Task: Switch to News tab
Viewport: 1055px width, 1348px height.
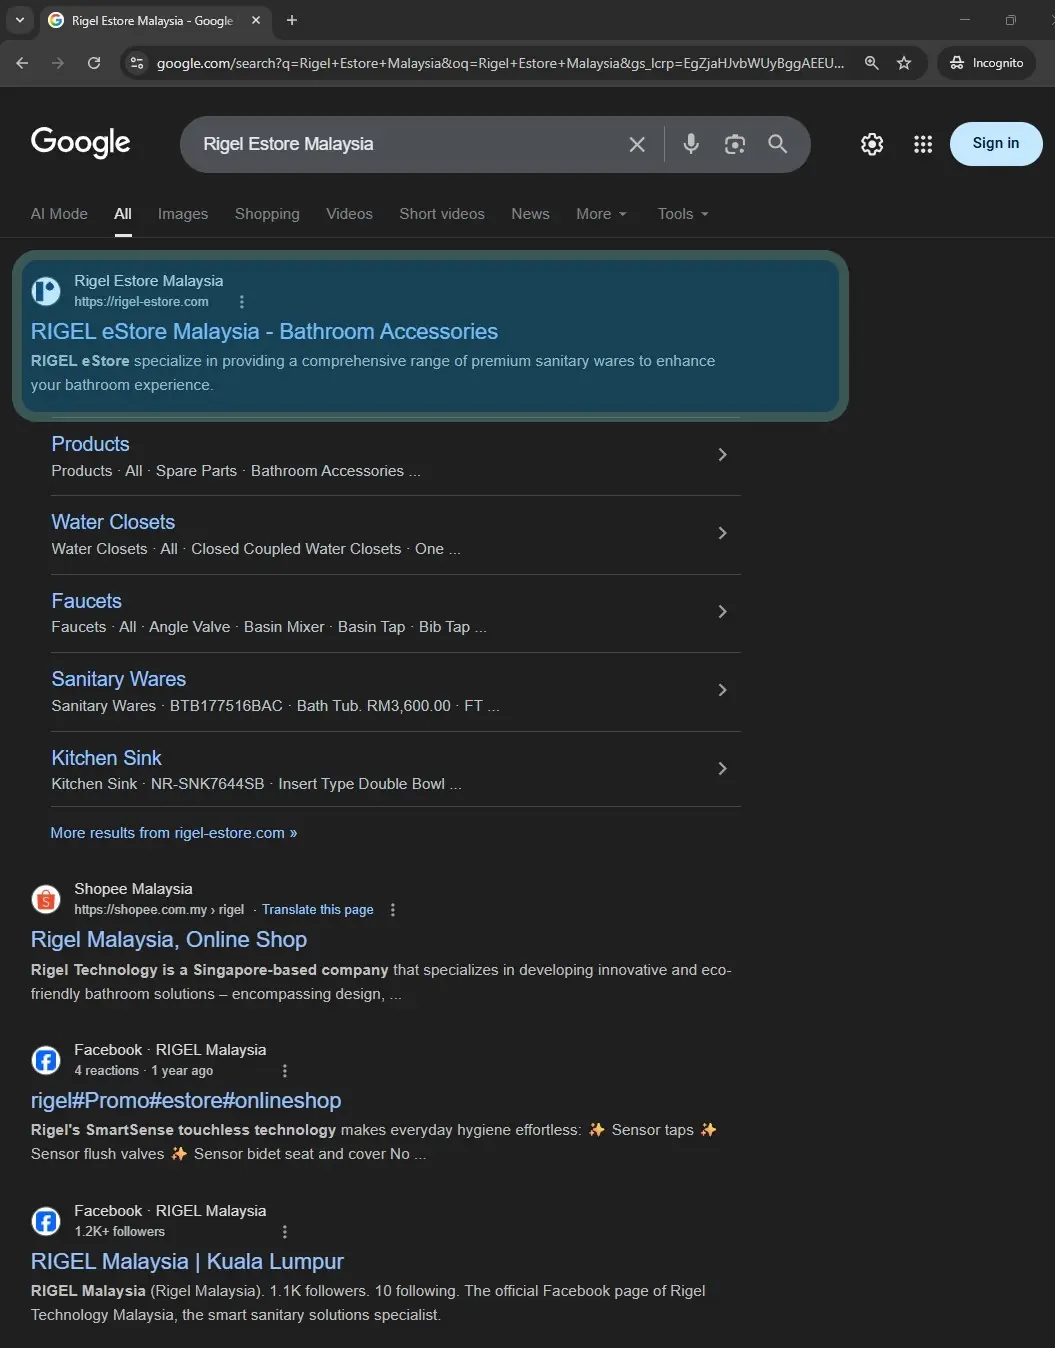Action: click(x=530, y=214)
